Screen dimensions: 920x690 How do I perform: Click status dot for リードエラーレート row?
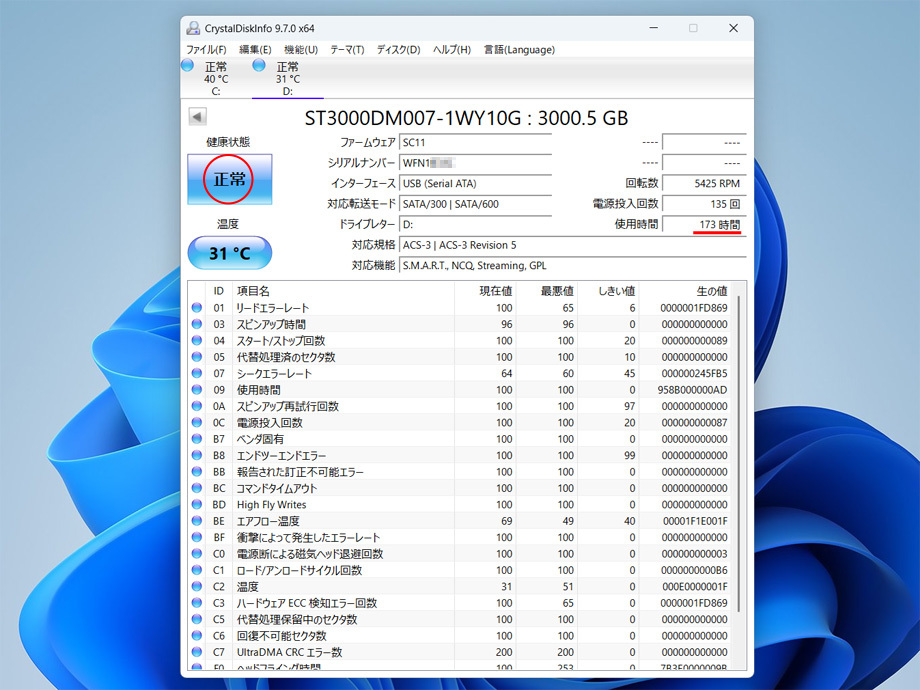[x=197, y=307]
